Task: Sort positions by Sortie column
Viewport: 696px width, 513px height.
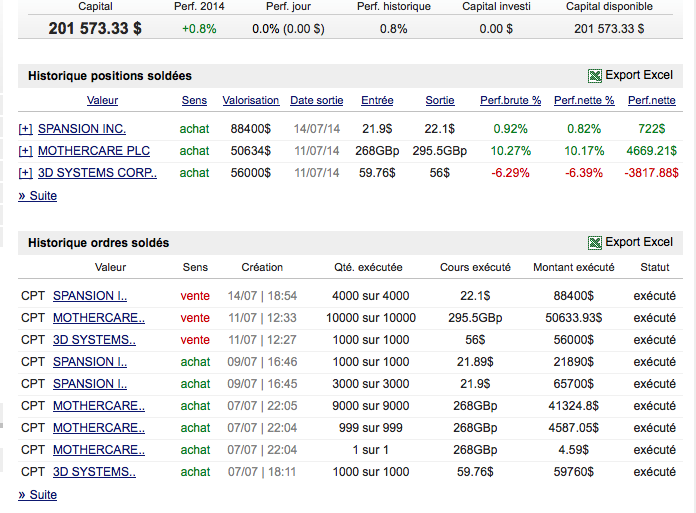Action: 440,100
